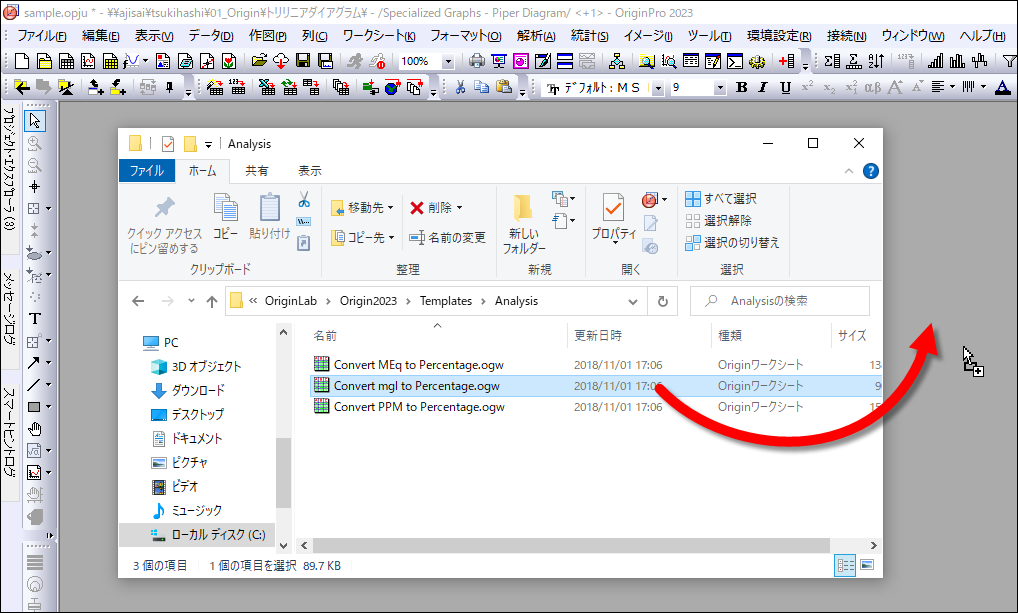This screenshot has height=613, width=1018.
Task: Click the Explorer up-folder arrow
Action: coord(212,301)
